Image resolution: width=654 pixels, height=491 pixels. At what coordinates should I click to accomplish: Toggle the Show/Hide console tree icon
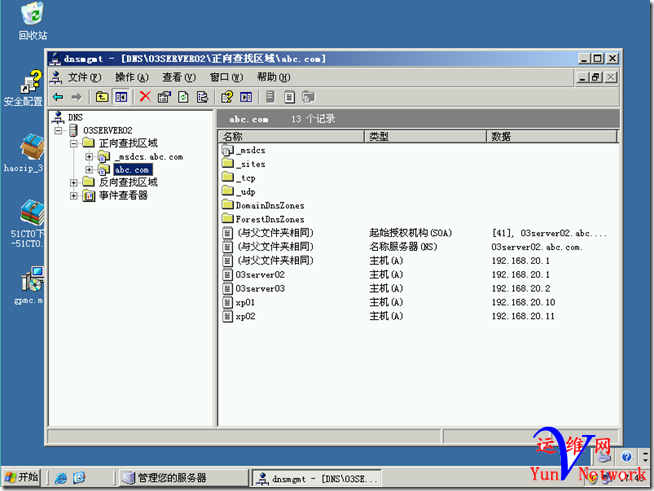(x=121, y=97)
